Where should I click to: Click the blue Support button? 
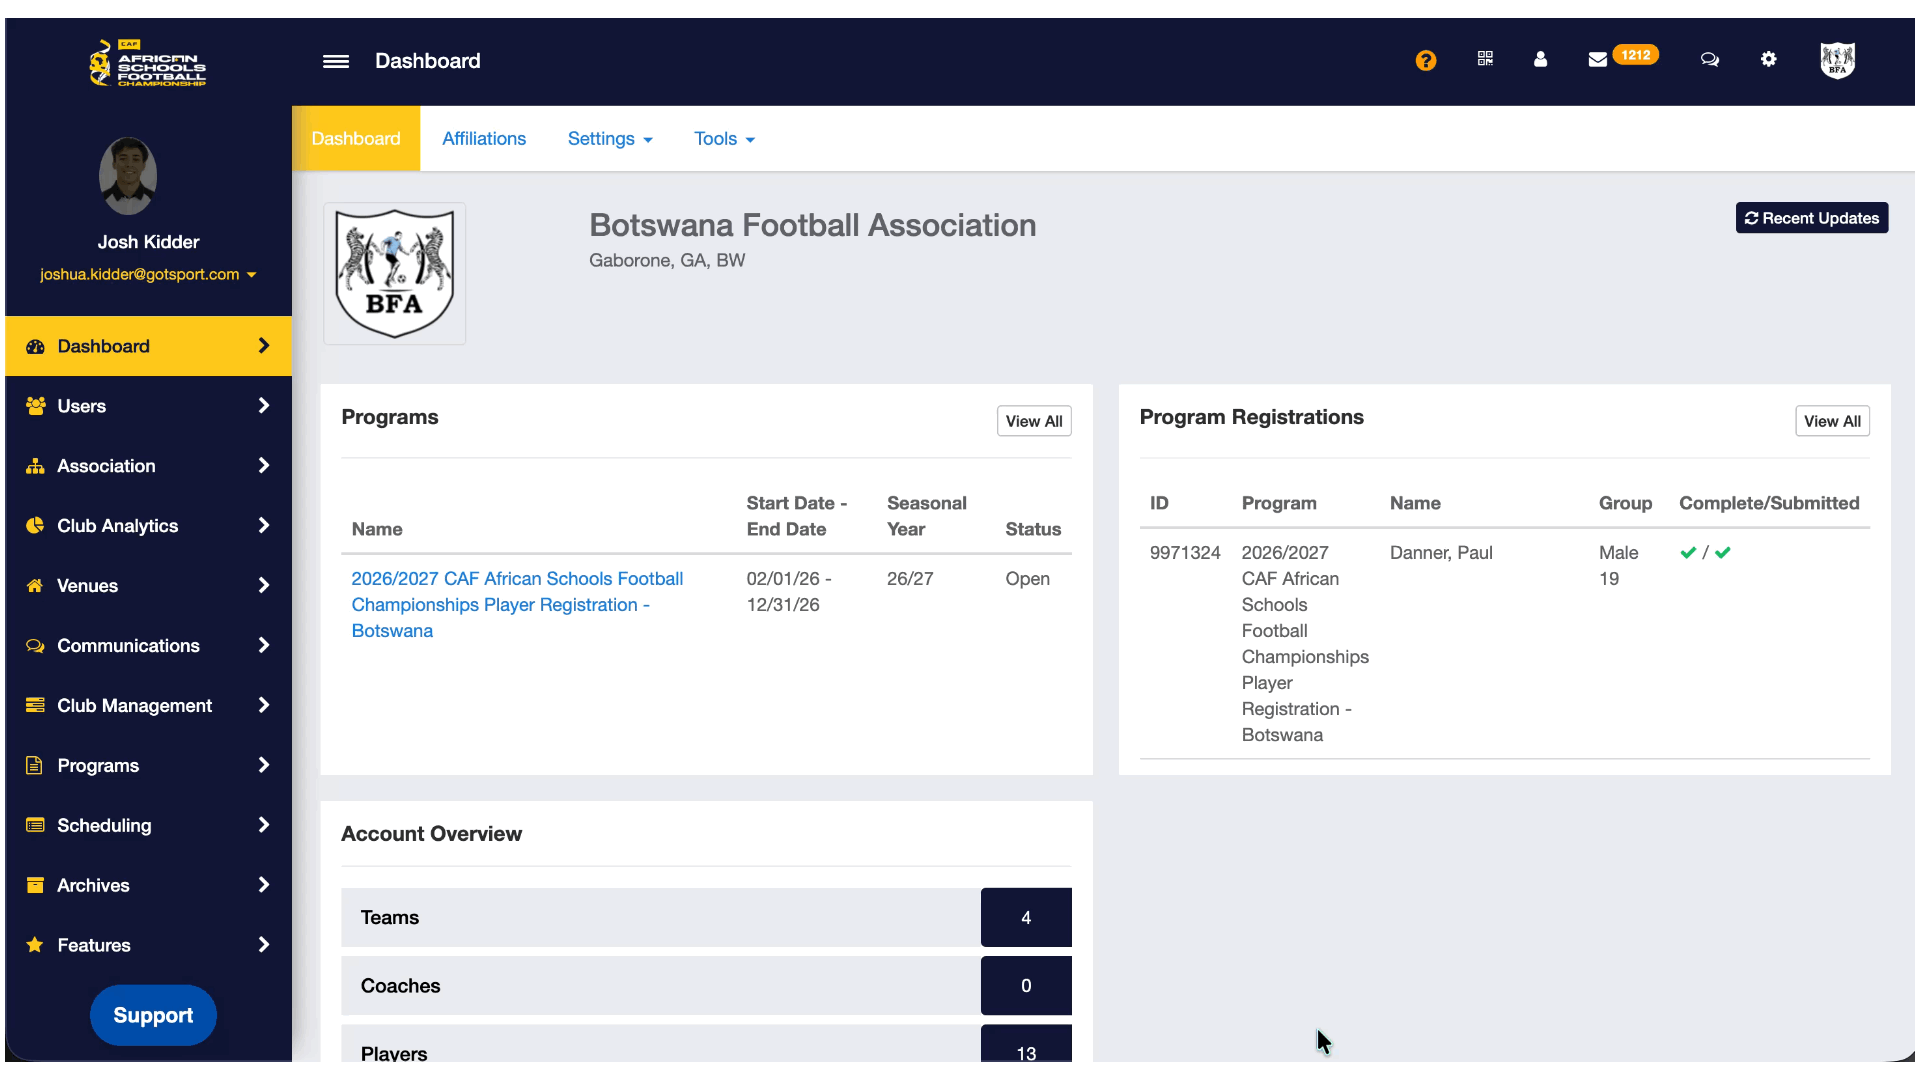click(x=153, y=1015)
